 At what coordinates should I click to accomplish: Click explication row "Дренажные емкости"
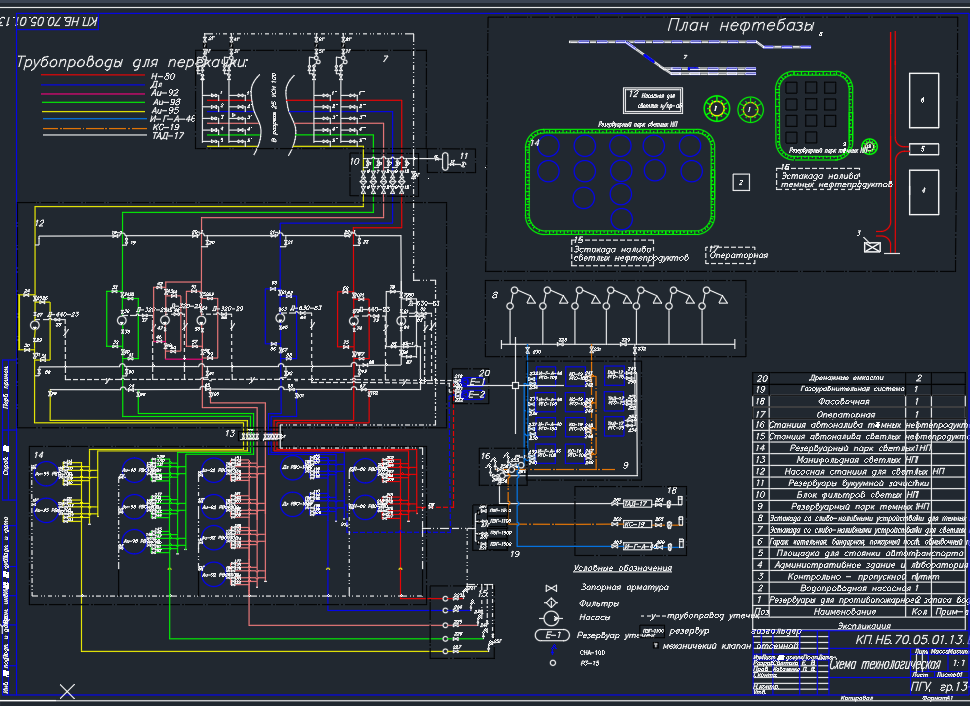(859, 378)
